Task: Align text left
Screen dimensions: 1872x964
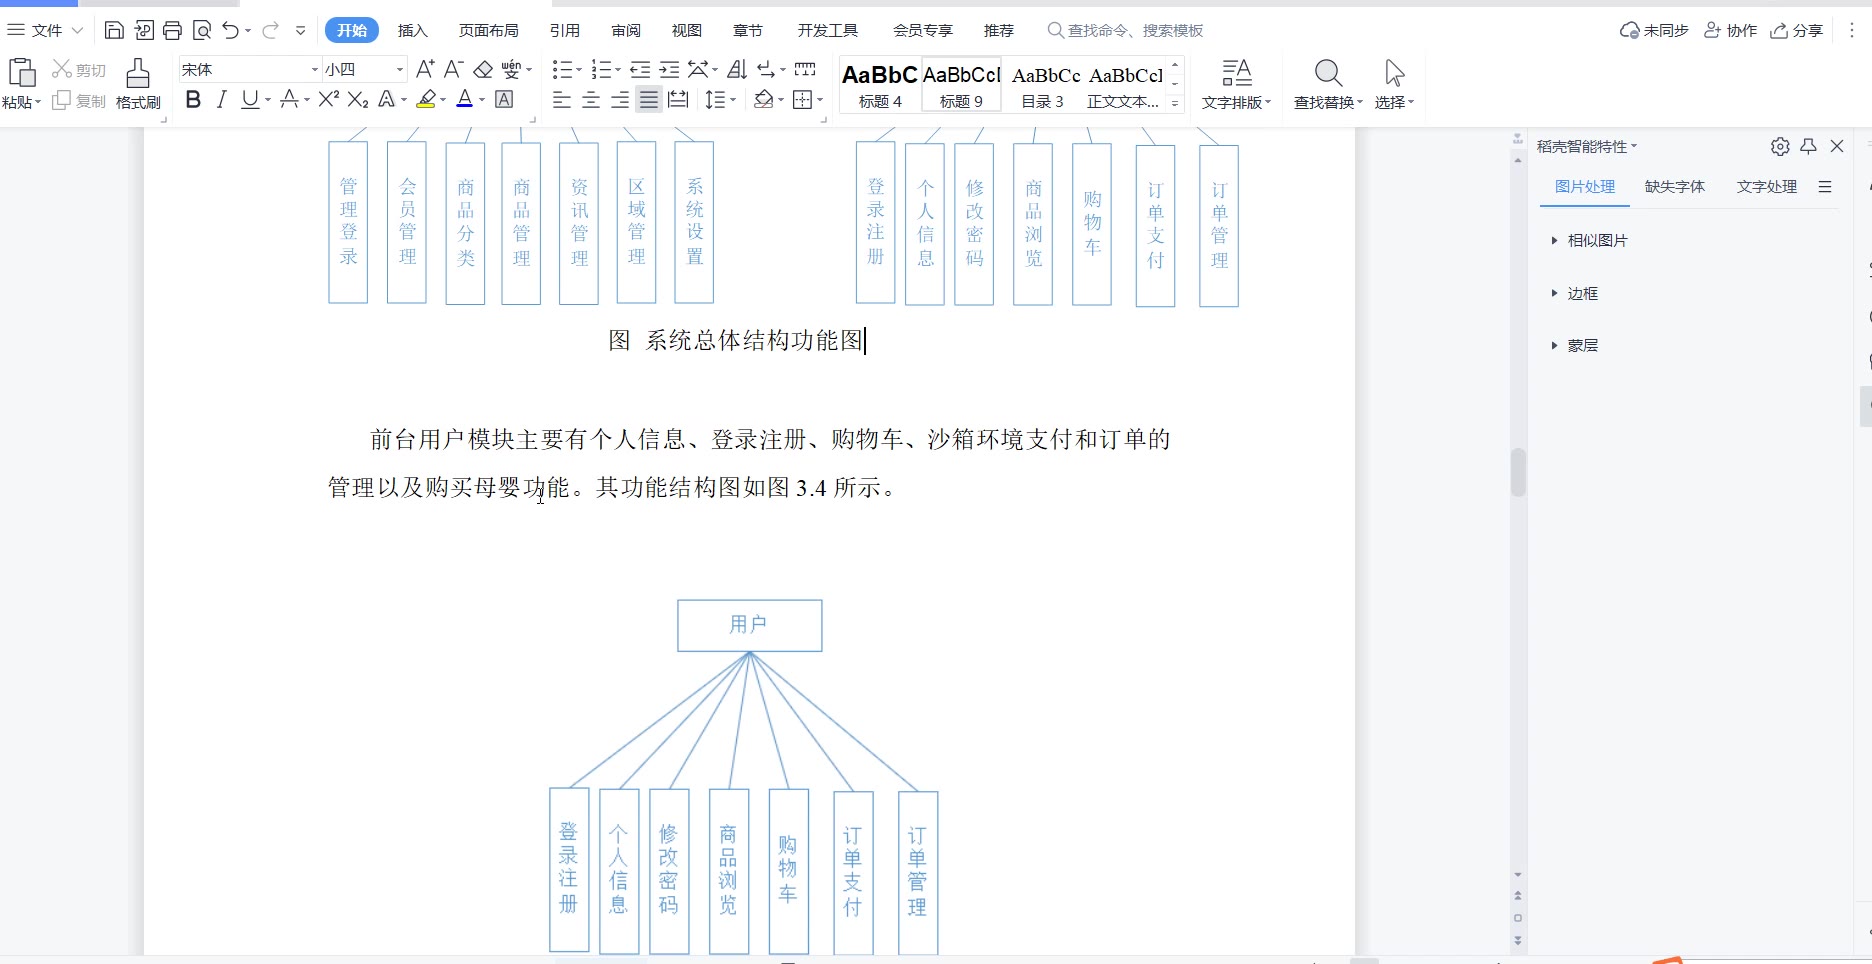Action: tap(562, 99)
